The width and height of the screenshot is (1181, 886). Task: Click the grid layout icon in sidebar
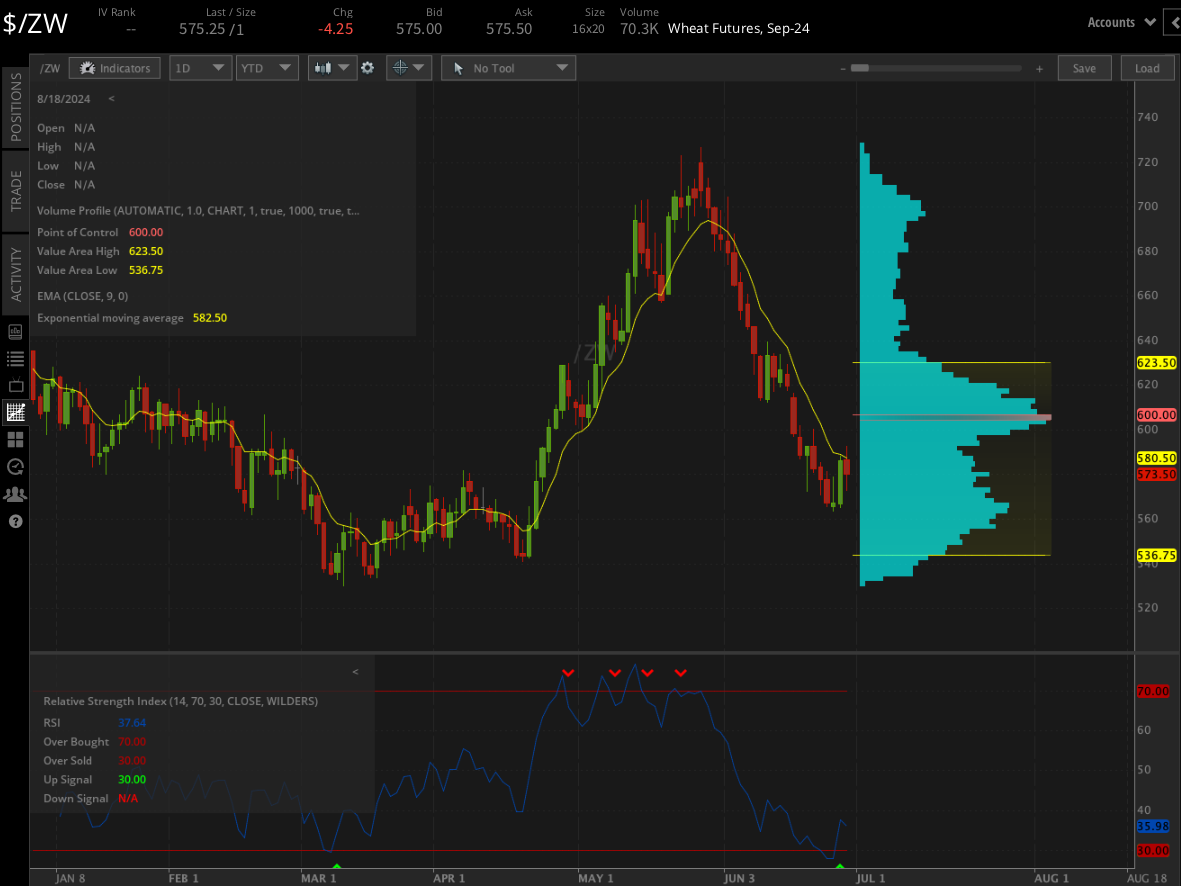tap(15, 440)
